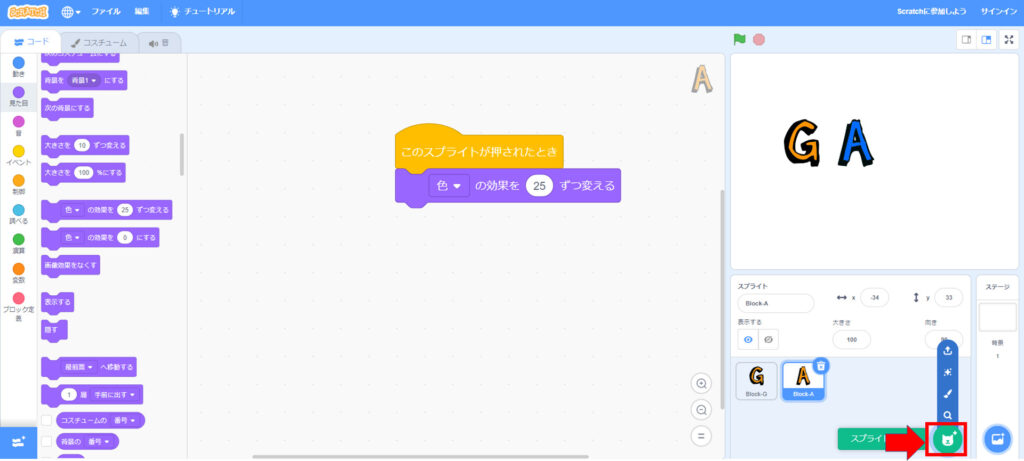Viewport: 1024px width, 461px height.
Task: Click the block palette vertical scrollbar
Action: 182,155
